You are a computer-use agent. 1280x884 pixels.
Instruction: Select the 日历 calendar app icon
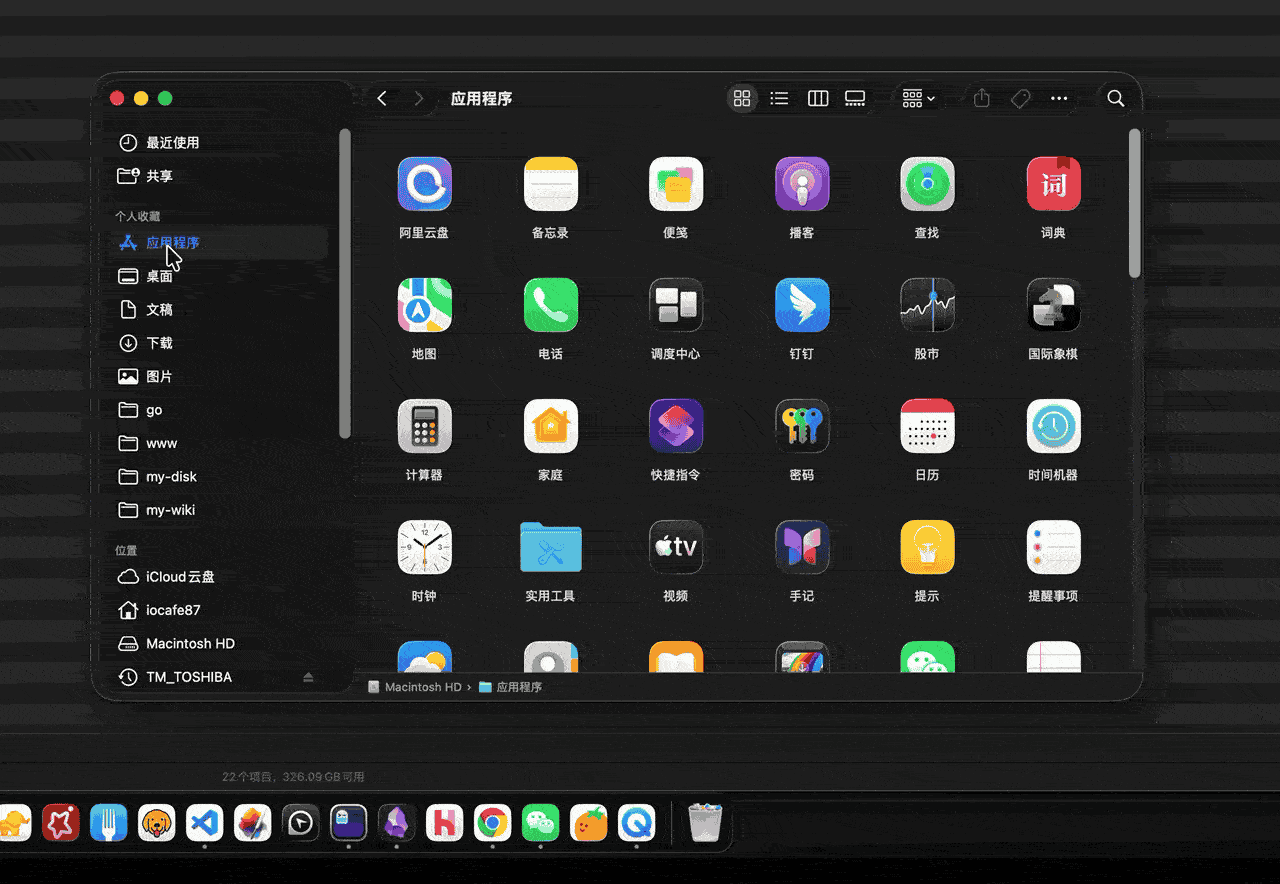coord(927,426)
